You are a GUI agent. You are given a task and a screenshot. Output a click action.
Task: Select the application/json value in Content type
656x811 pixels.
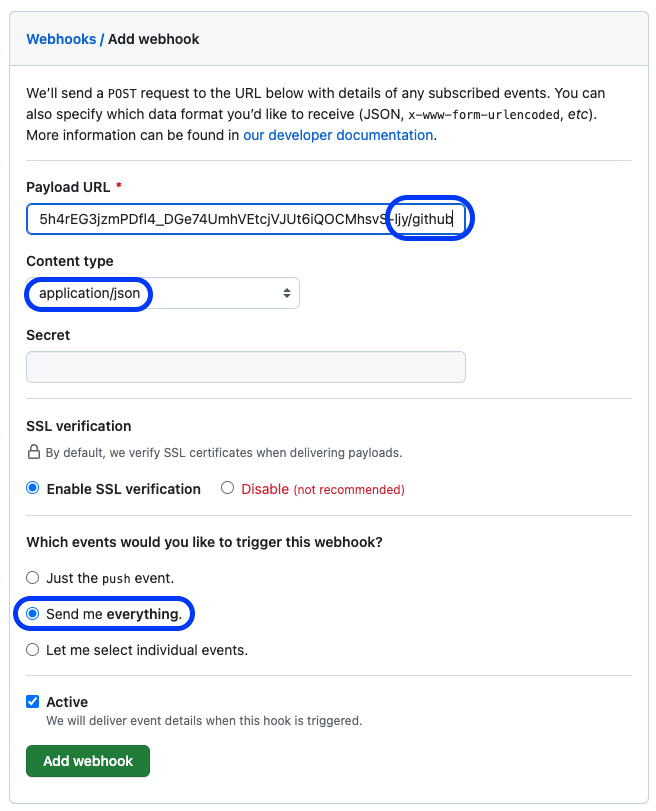click(x=88, y=294)
